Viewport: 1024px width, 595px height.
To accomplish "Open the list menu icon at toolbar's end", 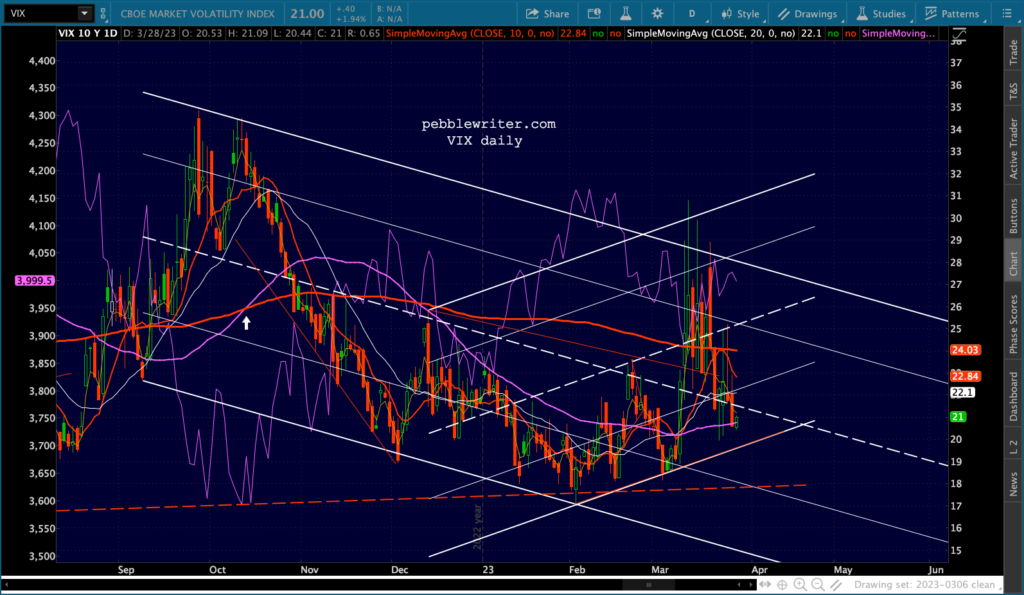I will [x=1007, y=14].
